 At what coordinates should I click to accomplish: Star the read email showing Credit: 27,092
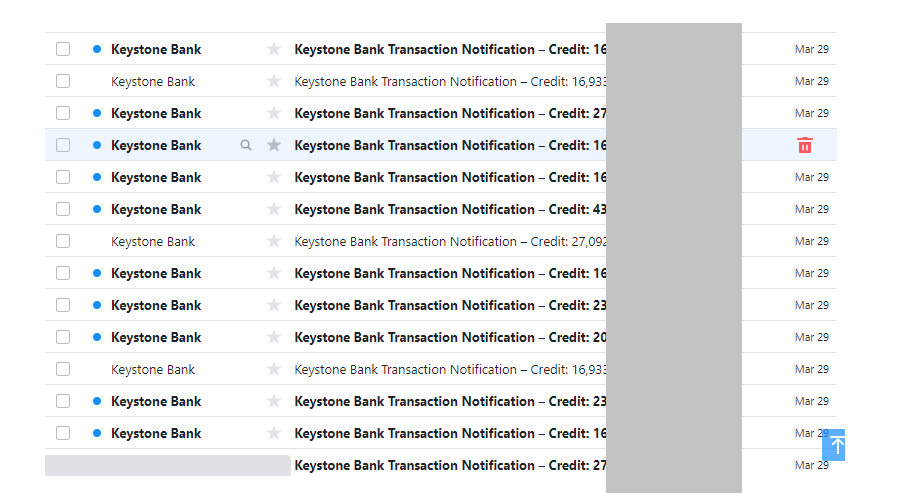point(274,242)
